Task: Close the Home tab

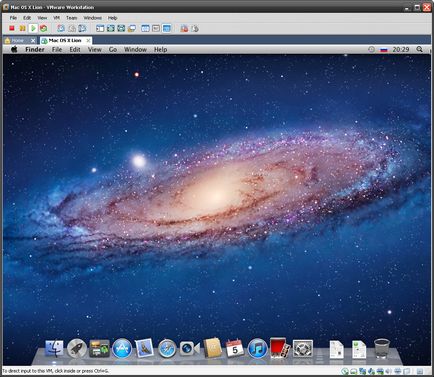Action: click(33, 40)
